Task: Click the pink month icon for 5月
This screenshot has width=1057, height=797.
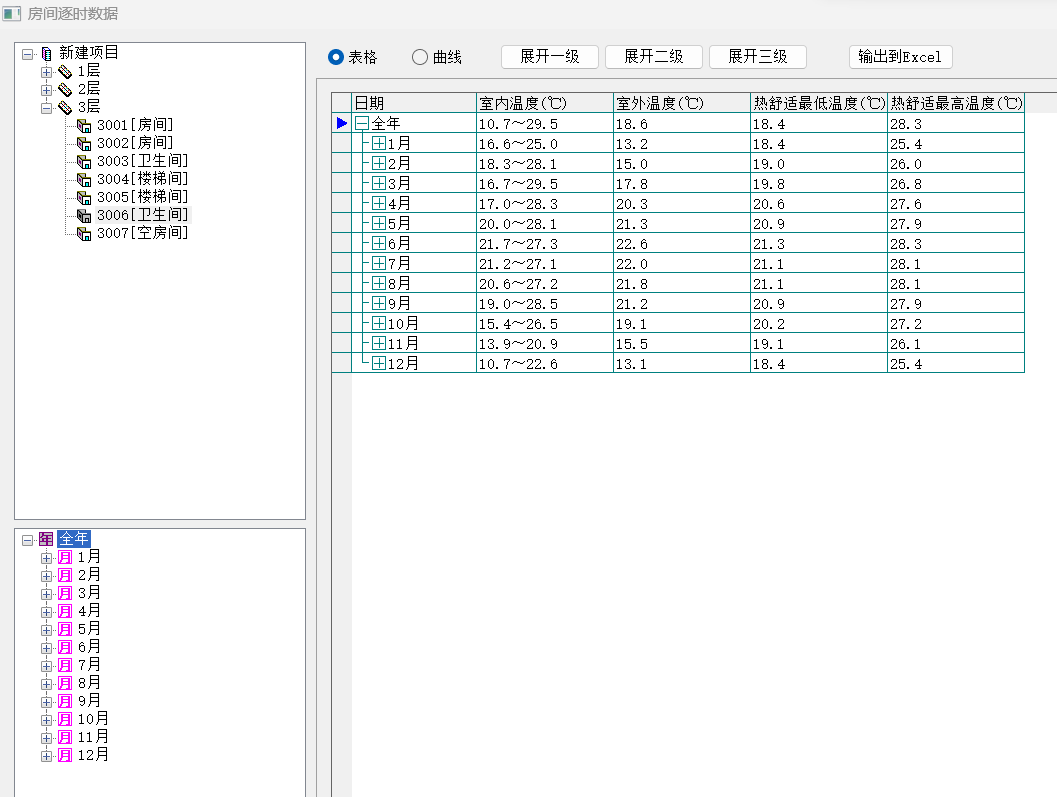Action: pyautogui.click(x=65, y=629)
